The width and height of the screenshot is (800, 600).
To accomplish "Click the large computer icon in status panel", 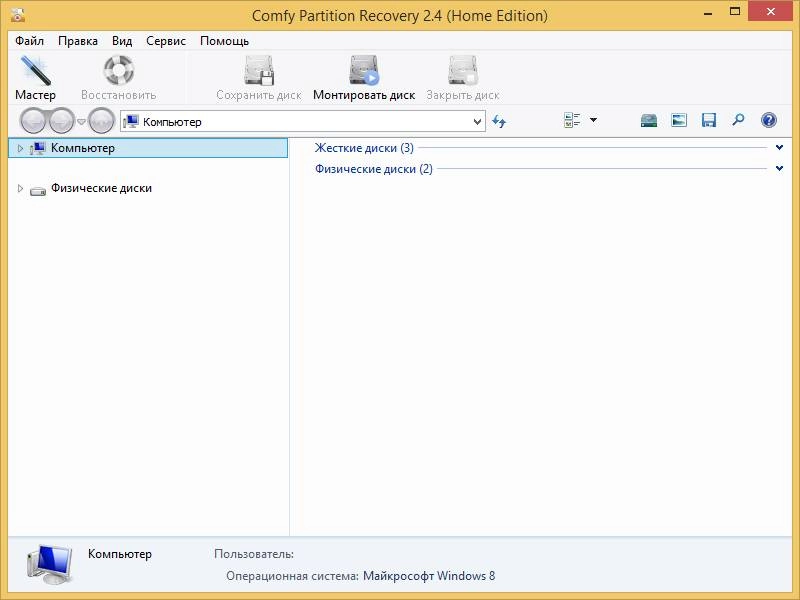I will (49, 564).
